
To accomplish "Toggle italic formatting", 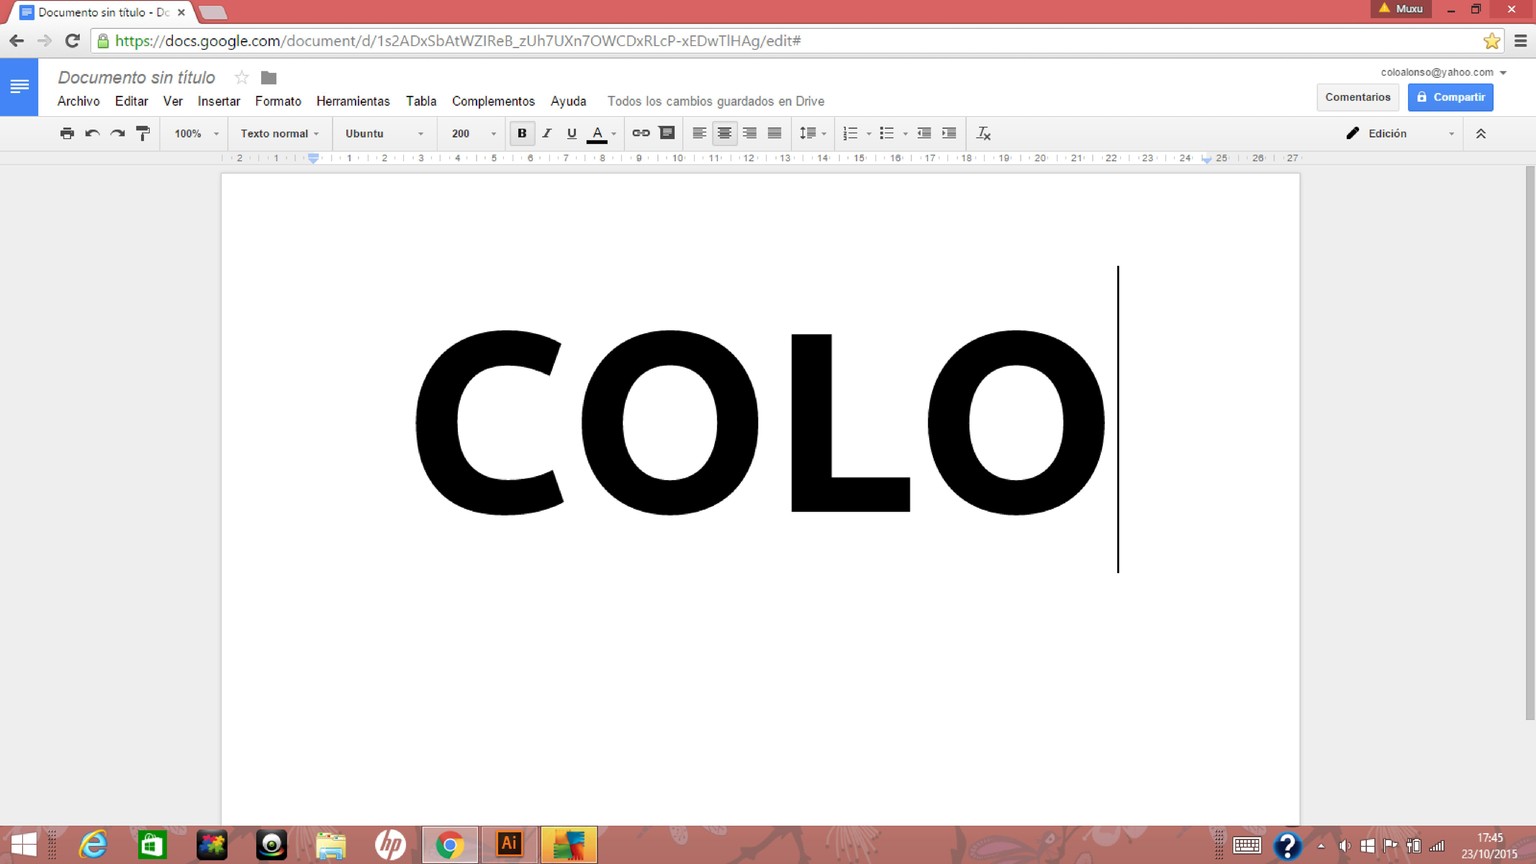I will [x=547, y=133].
